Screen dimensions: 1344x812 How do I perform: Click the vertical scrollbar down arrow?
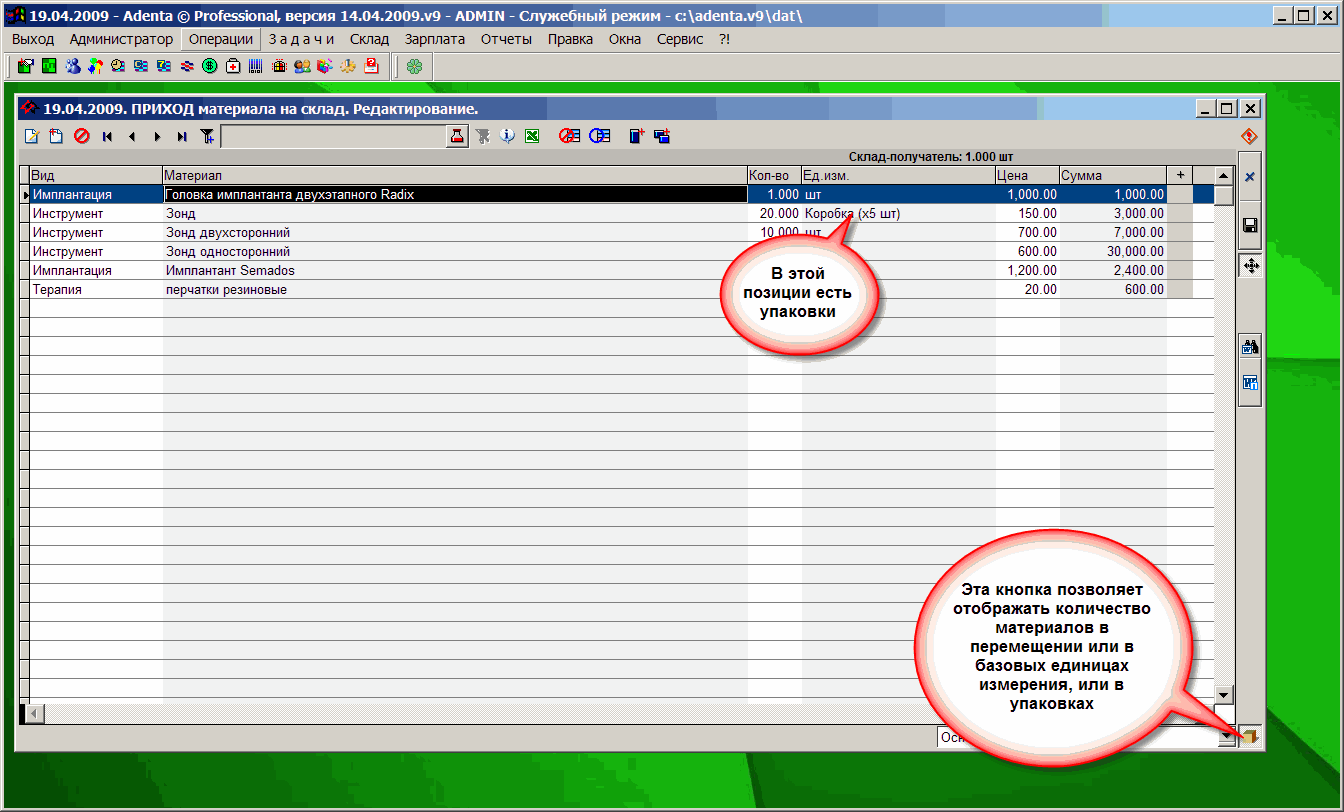pyautogui.click(x=1222, y=694)
